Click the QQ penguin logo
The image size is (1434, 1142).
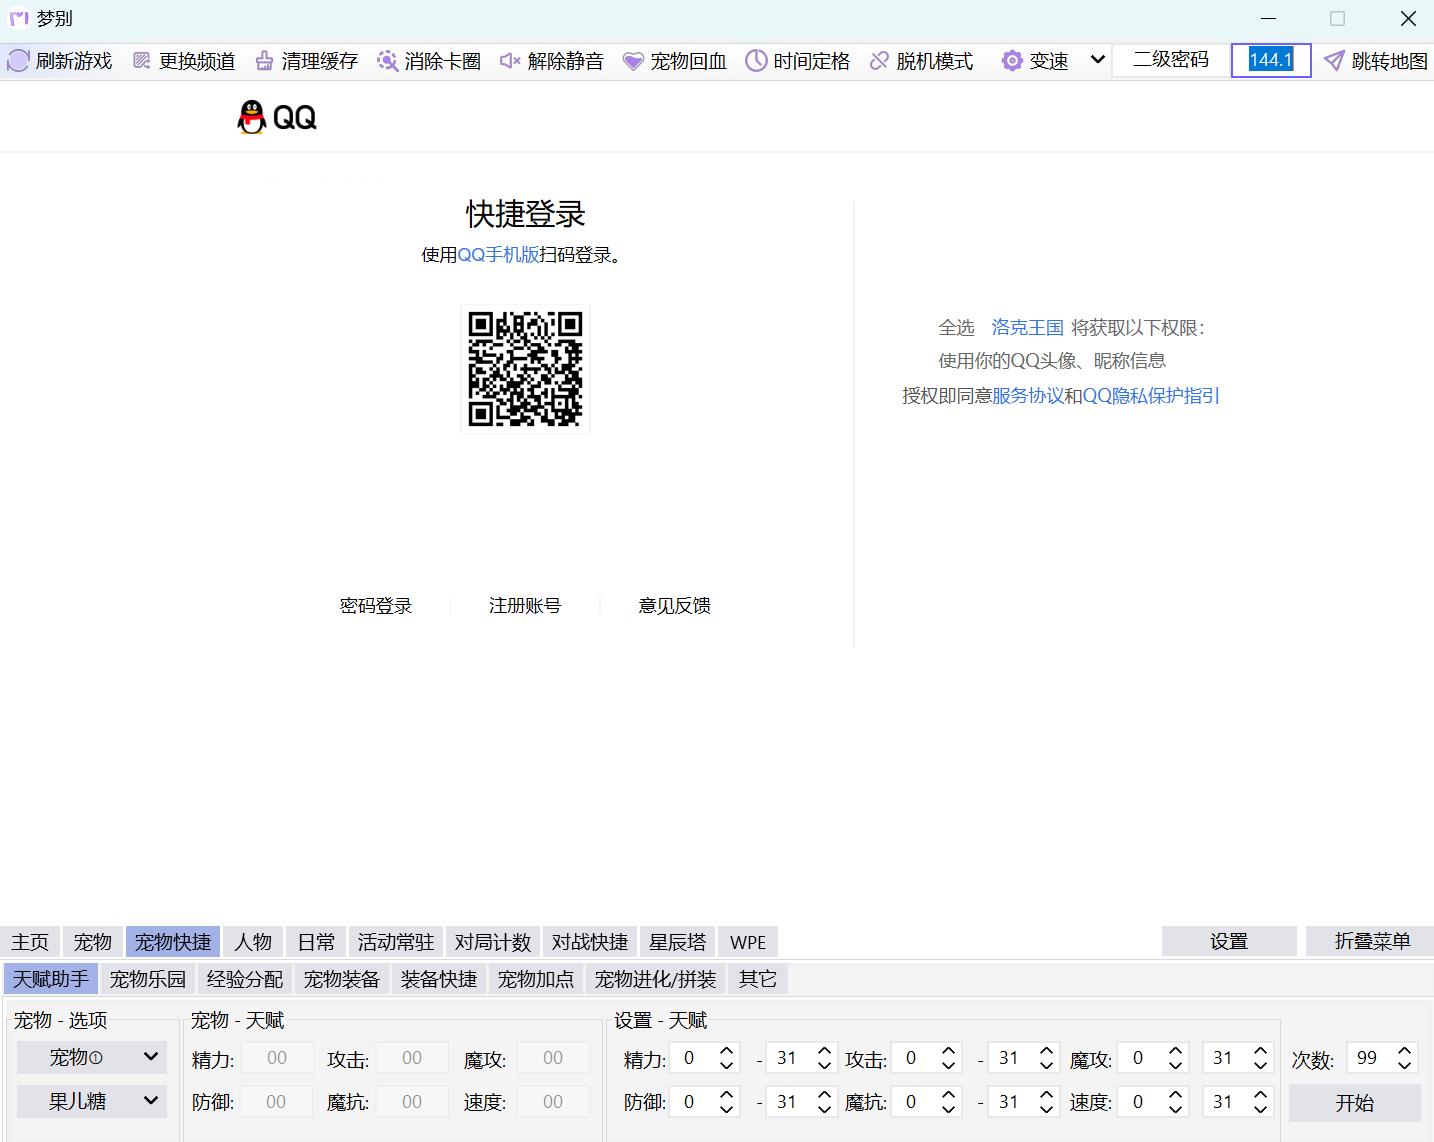point(252,117)
